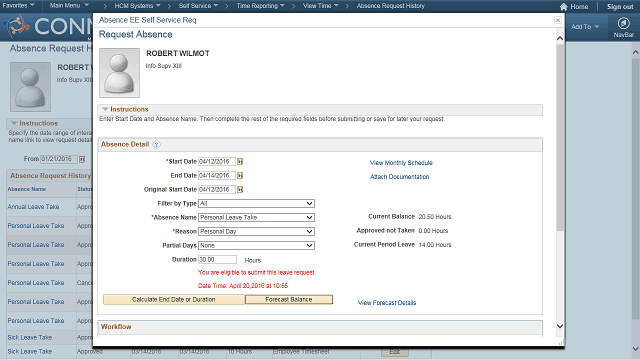The height and width of the screenshot is (360, 640).
Task: Click the dialog vertical scrollbar thumb
Action: click(x=560, y=137)
